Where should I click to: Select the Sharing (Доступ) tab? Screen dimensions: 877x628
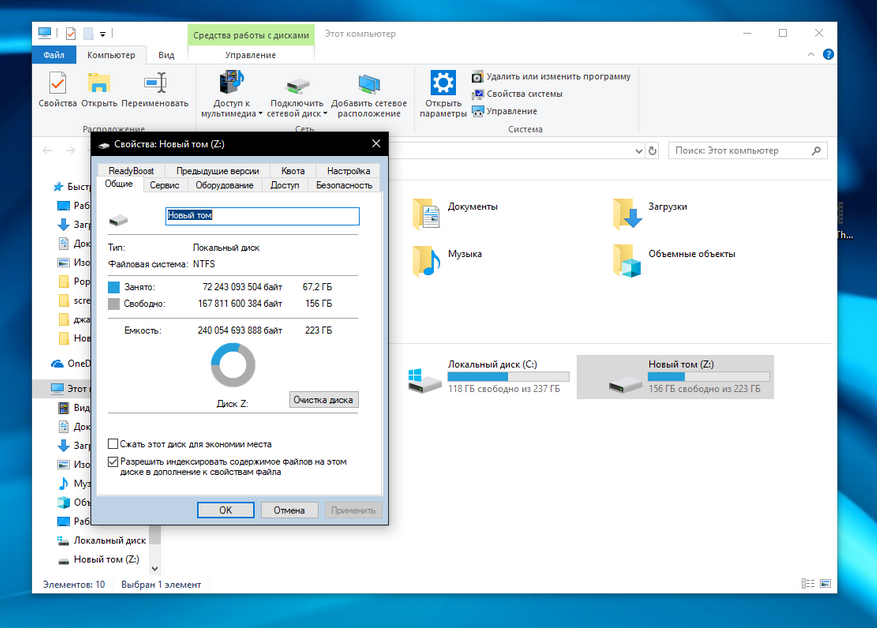pos(285,185)
